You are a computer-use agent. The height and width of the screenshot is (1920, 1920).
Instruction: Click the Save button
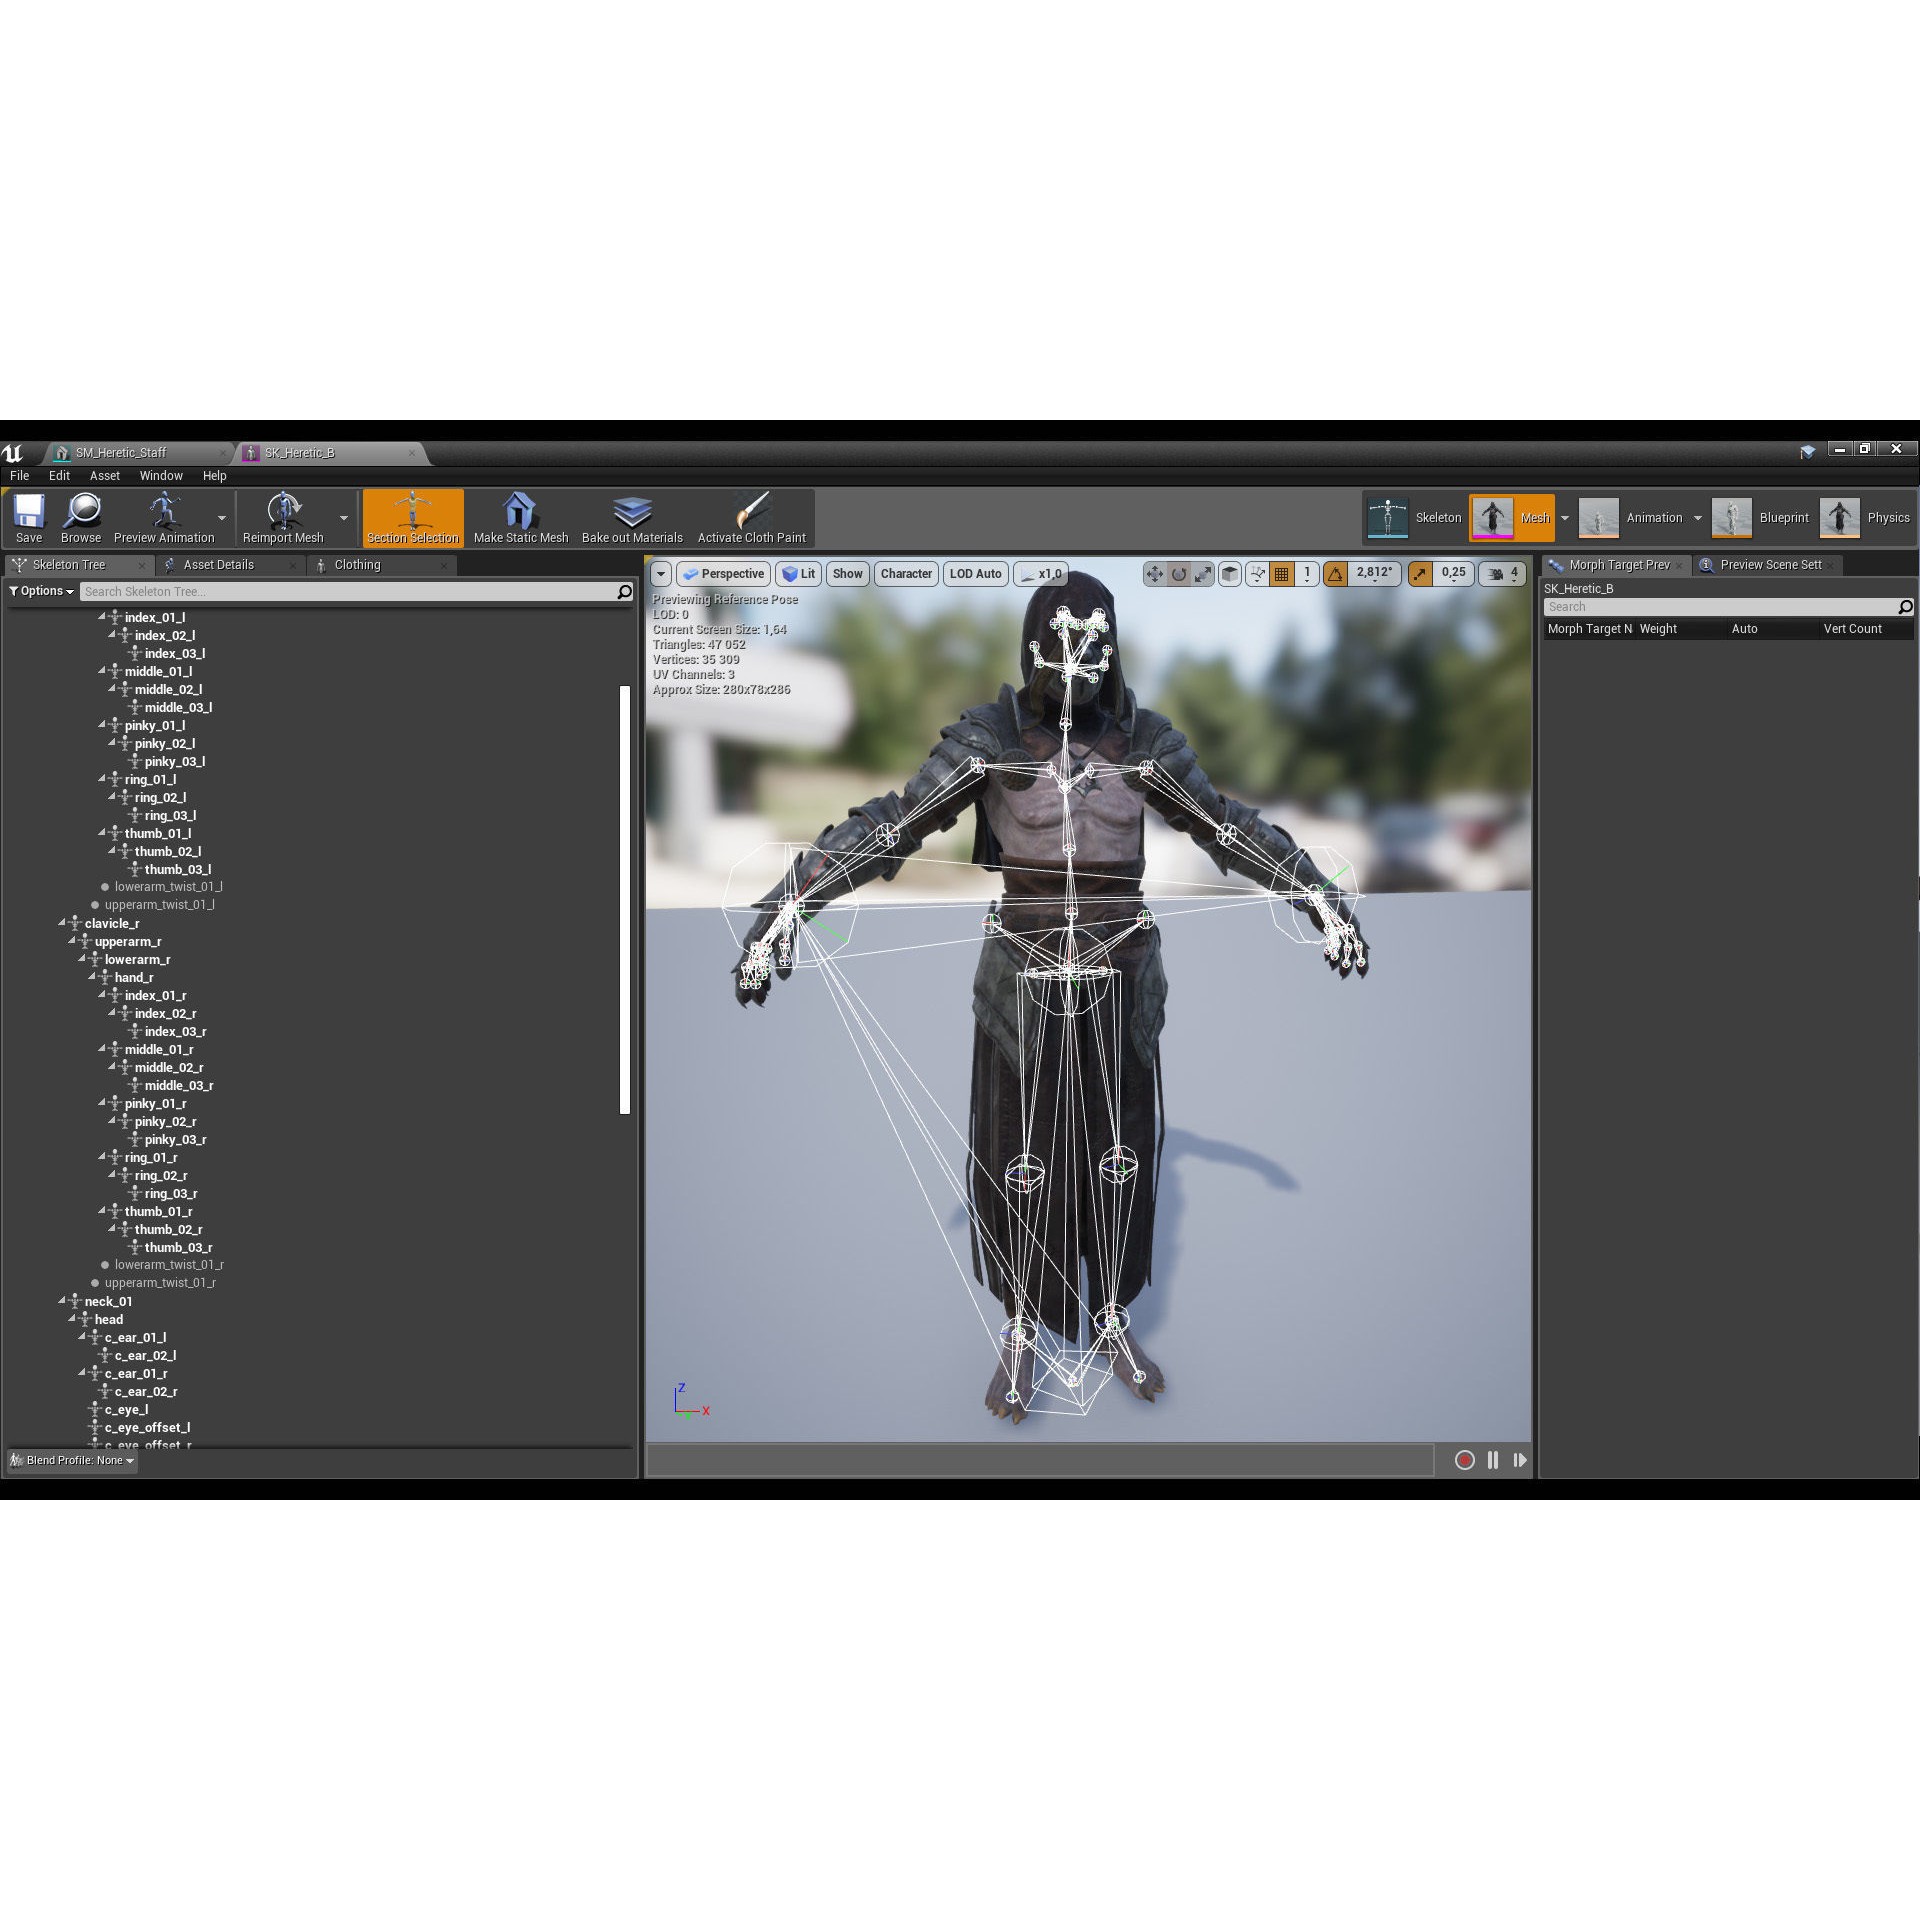tap(28, 517)
